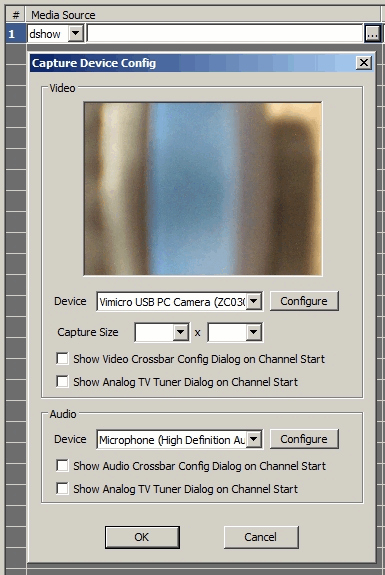The width and height of the screenshot is (385, 575).
Task: Expand the Capture Size width dropdown
Action: point(180,332)
